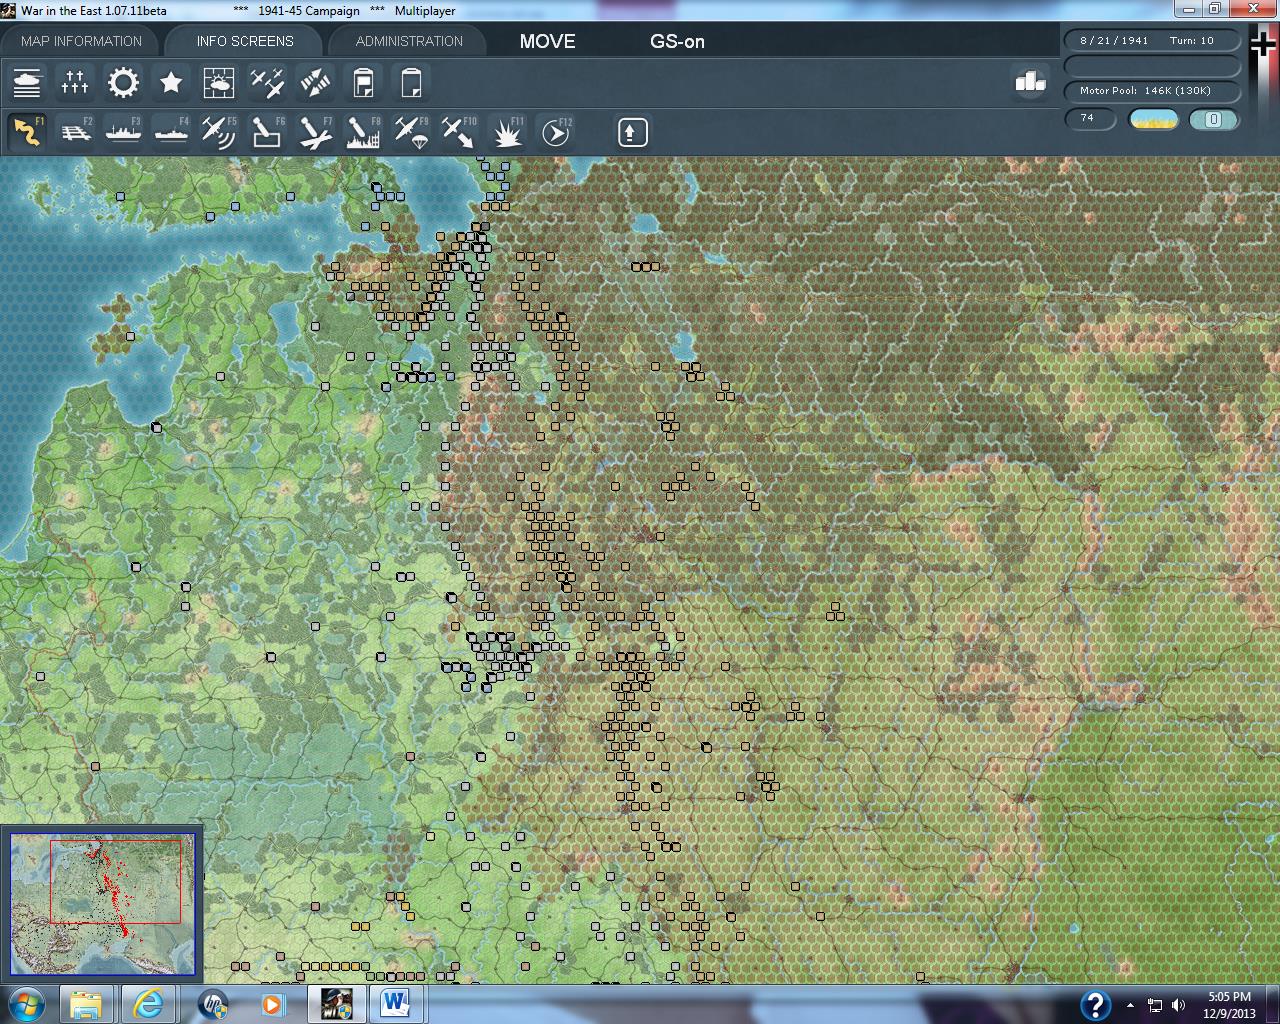Select the F5 air recon mode
This screenshot has height=1024, width=1280.
(x=219, y=132)
